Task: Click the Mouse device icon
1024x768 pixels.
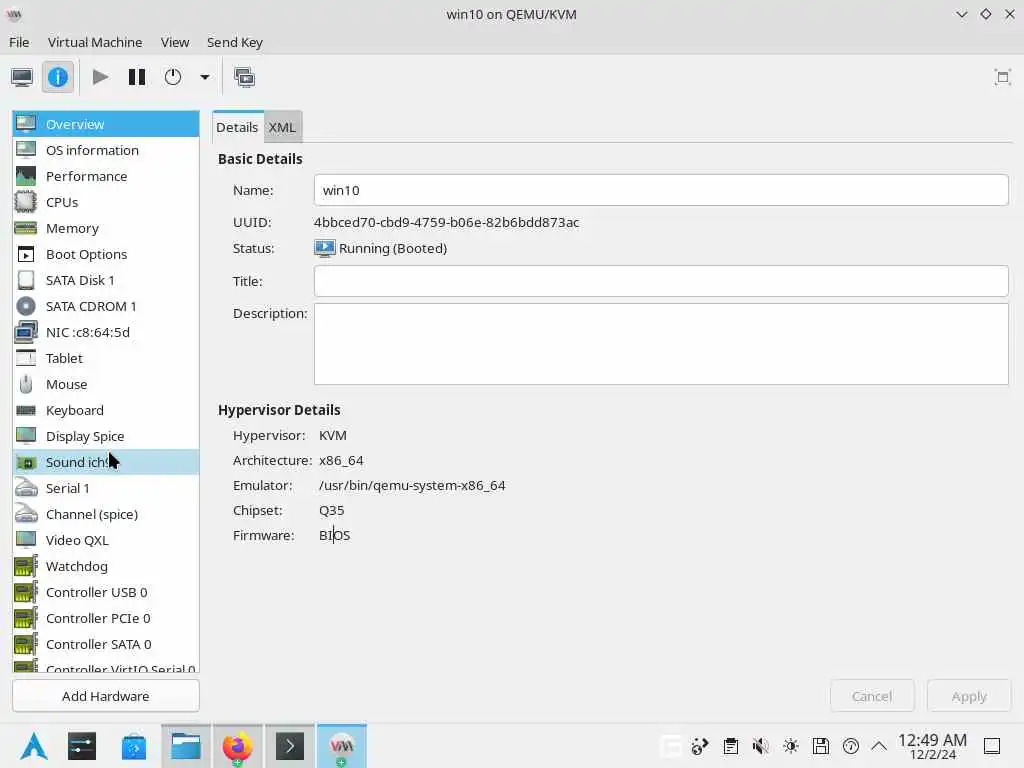Action: [x=26, y=384]
